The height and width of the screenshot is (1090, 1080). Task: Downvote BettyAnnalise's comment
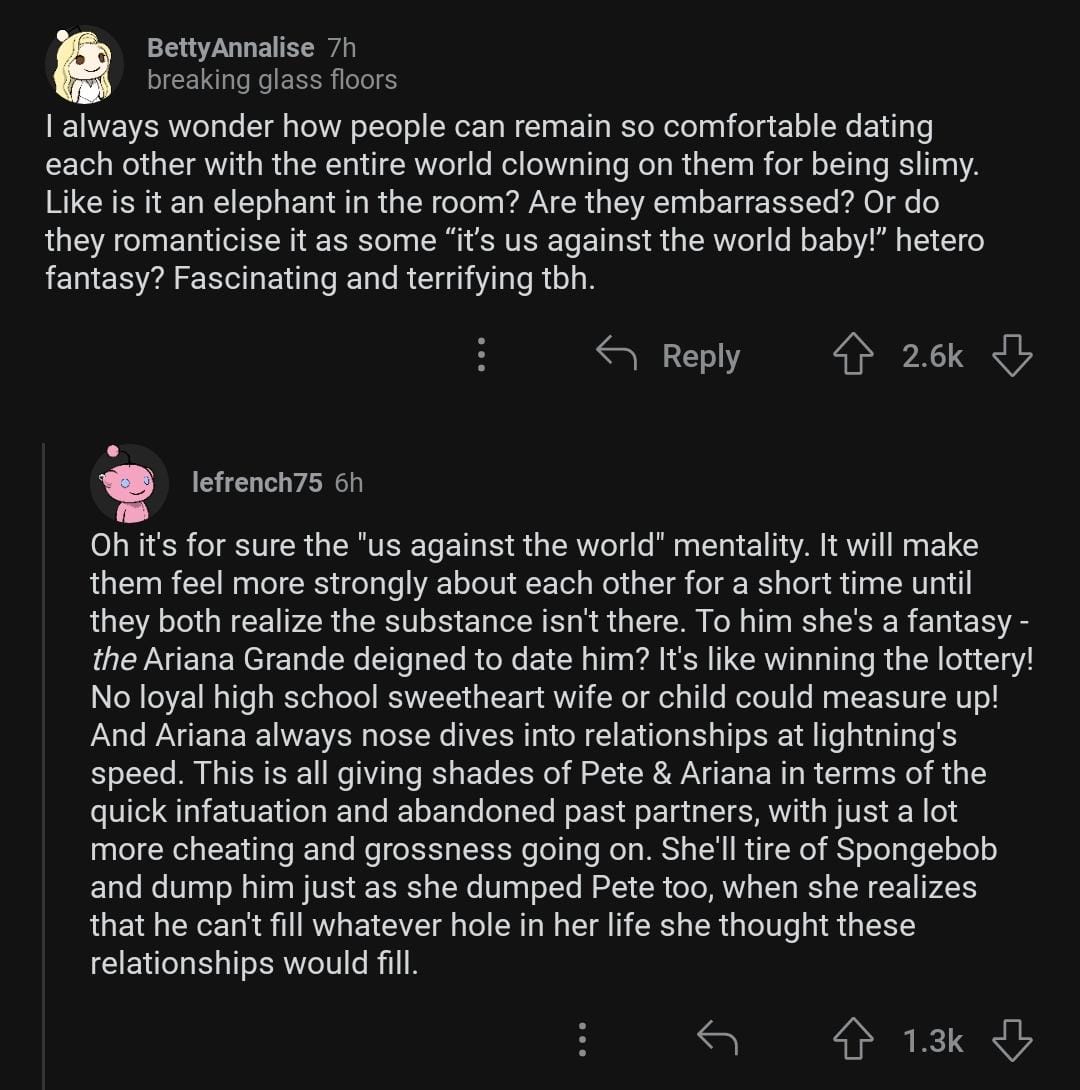point(1011,356)
